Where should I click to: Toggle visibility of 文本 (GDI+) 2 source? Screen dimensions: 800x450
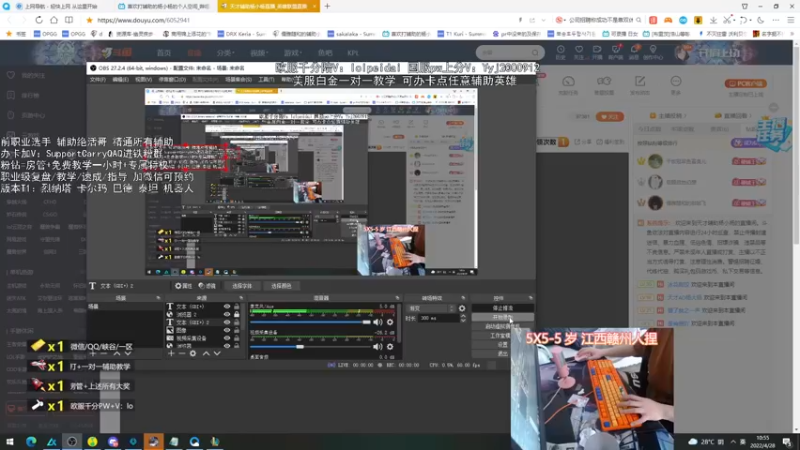(227, 322)
